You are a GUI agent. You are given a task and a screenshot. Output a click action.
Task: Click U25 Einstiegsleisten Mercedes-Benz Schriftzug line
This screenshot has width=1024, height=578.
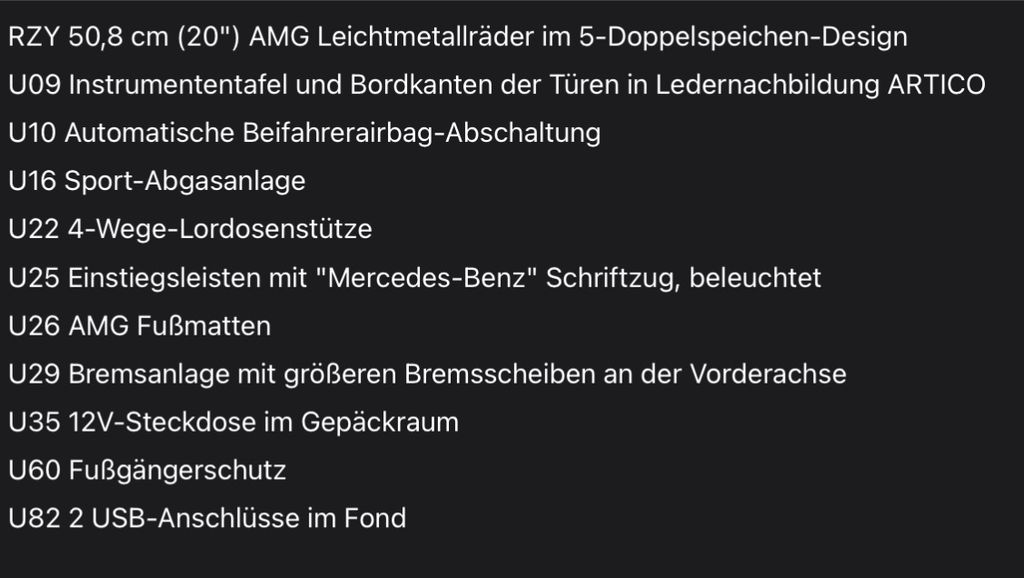(x=415, y=278)
